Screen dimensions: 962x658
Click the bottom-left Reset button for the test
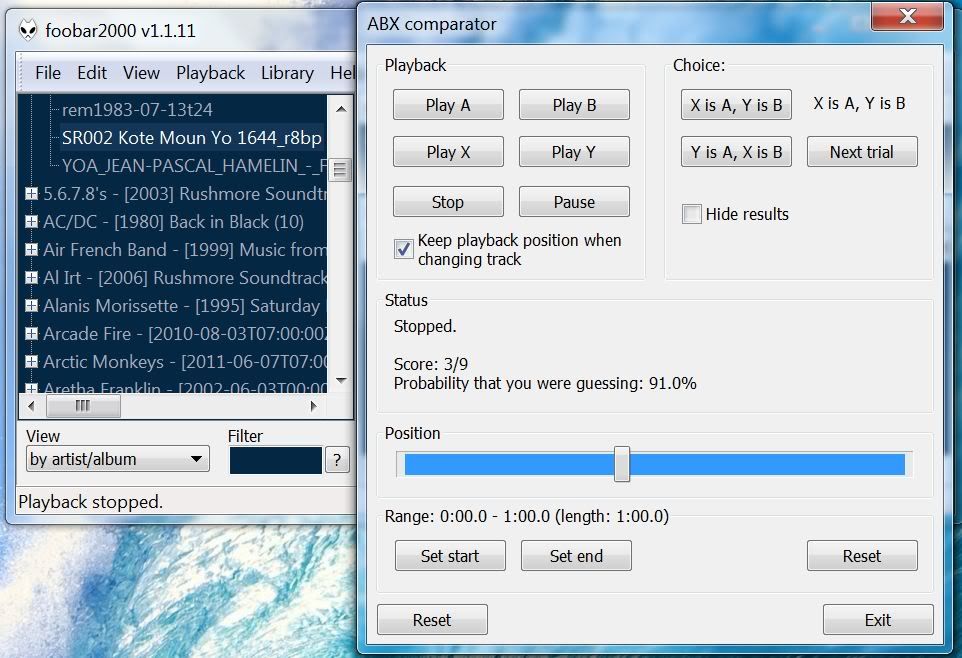click(x=432, y=619)
